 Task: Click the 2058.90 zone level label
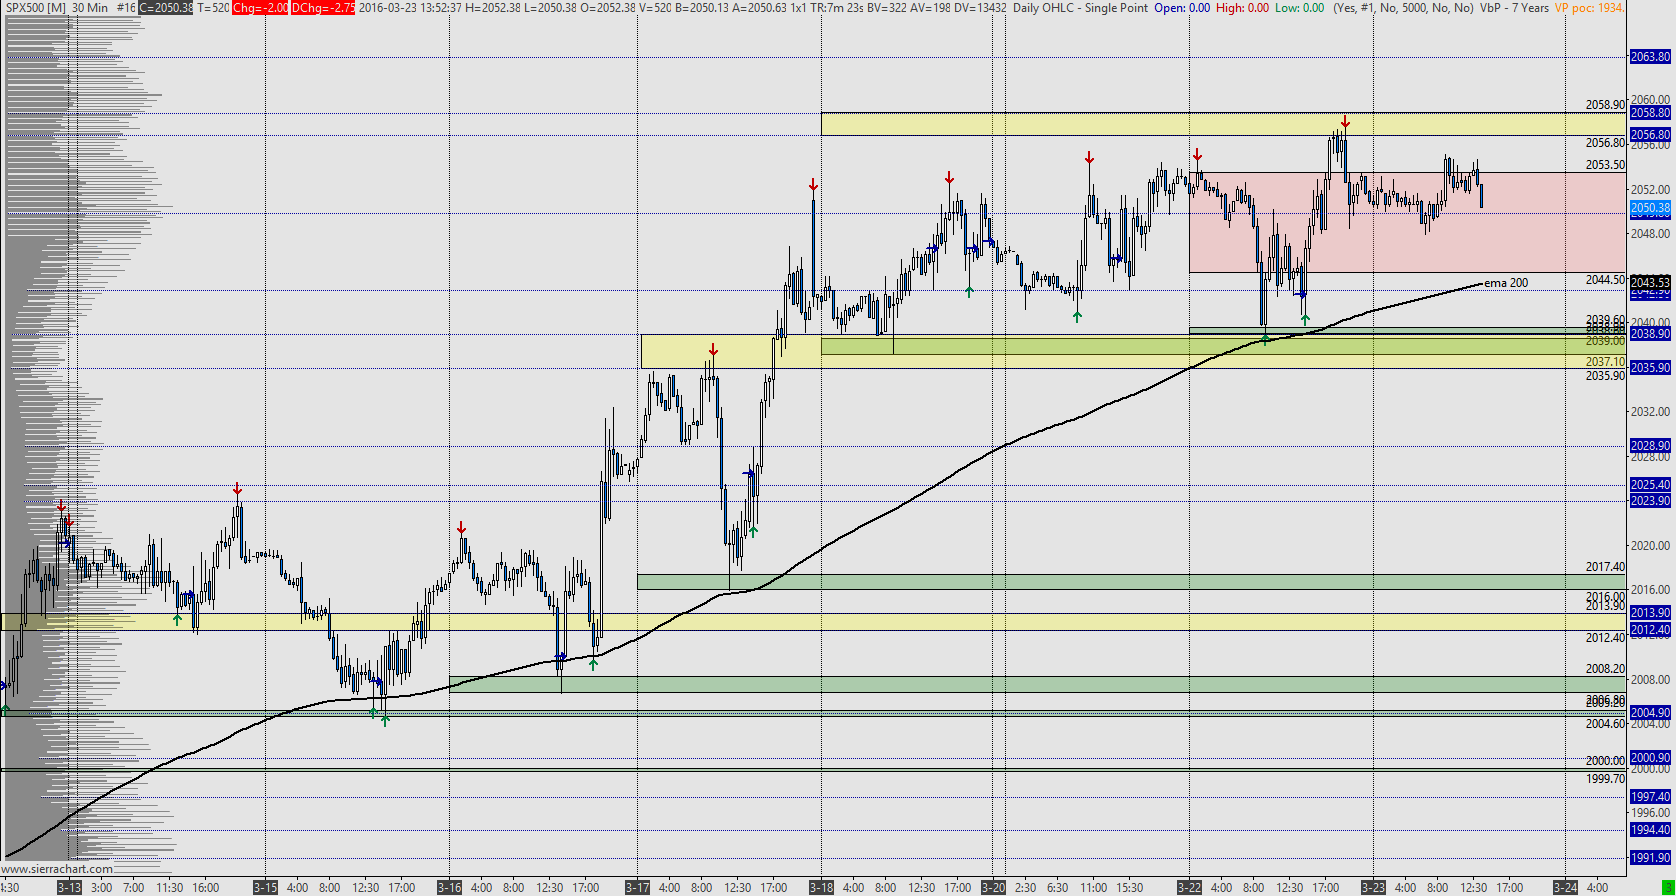click(x=1605, y=105)
